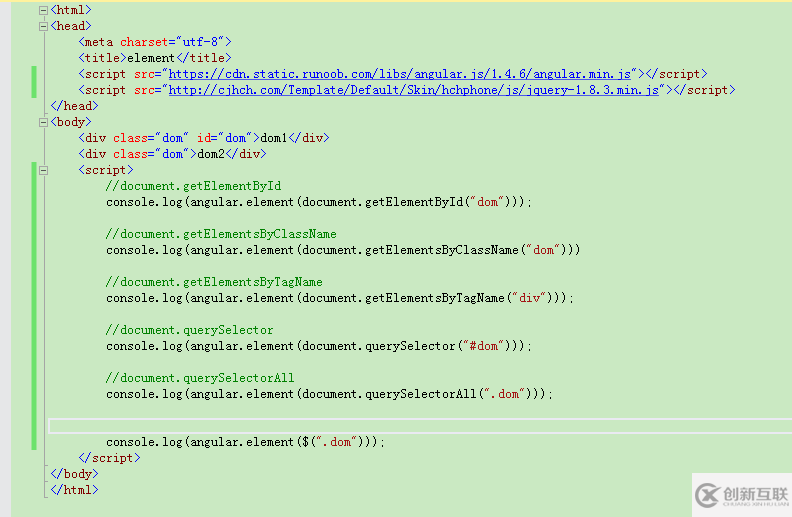
Task: Click the getElementById("dom") console.log line
Action: tap(319, 202)
